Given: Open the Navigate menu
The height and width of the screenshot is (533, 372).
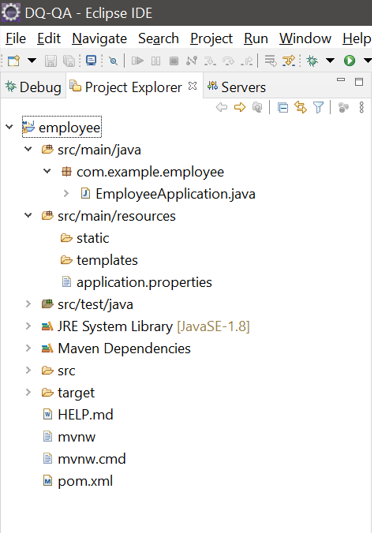Looking at the screenshot, I should tap(99, 38).
